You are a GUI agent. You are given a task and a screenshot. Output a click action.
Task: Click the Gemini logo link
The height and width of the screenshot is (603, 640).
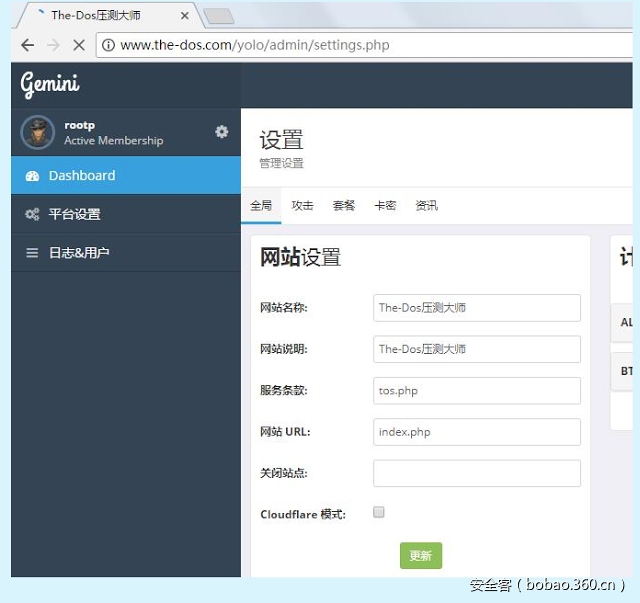[50, 85]
